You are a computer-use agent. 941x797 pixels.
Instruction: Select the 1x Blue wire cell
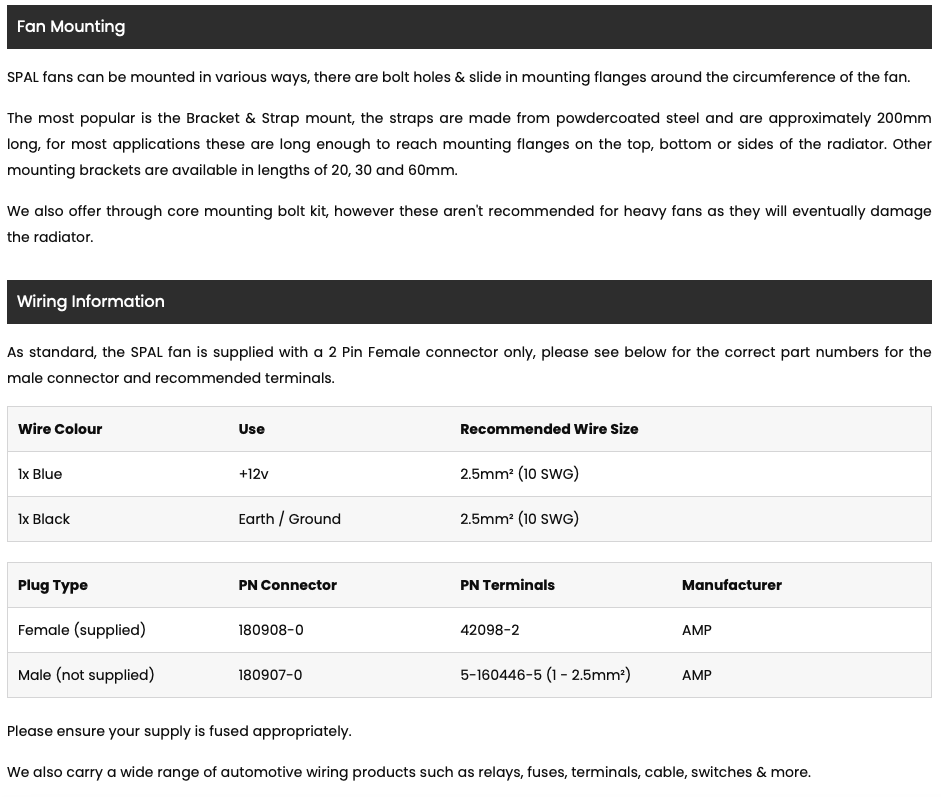click(40, 474)
